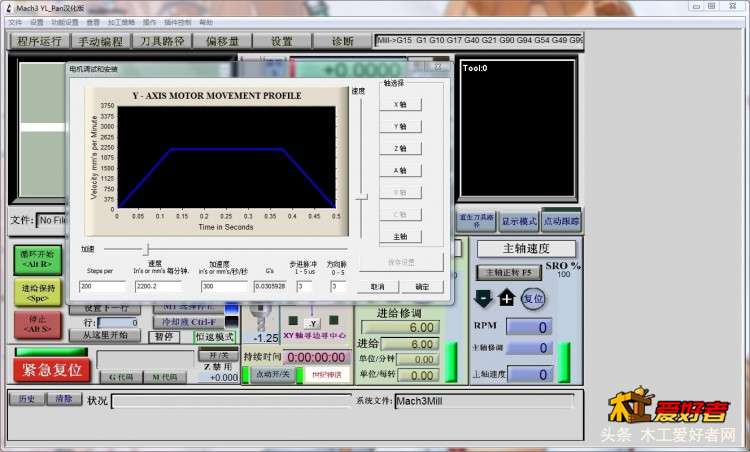
Task: Click the velocity field showing 2200.2
Action: (x=159, y=286)
